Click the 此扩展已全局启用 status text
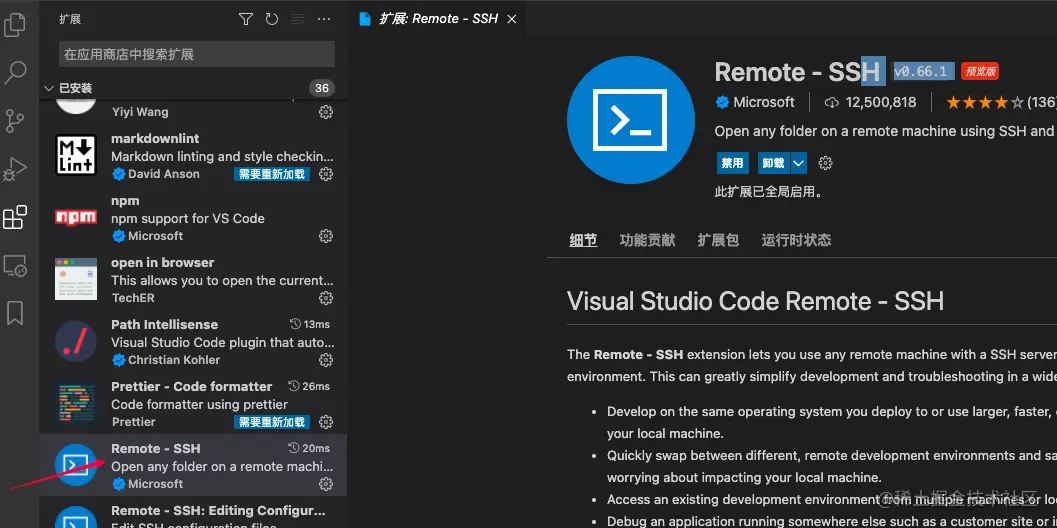The height and width of the screenshot is (528, 1057). coord(768,192)
